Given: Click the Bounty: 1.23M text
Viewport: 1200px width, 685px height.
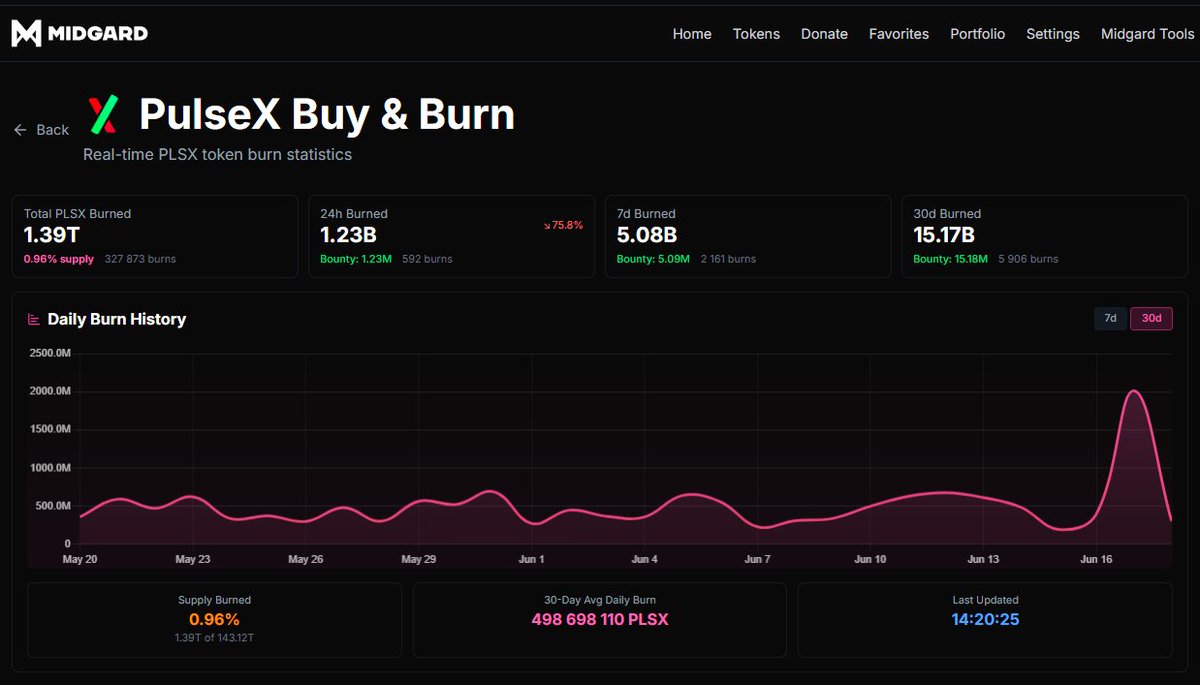Looking at the screenshot, I should point(356,259).
